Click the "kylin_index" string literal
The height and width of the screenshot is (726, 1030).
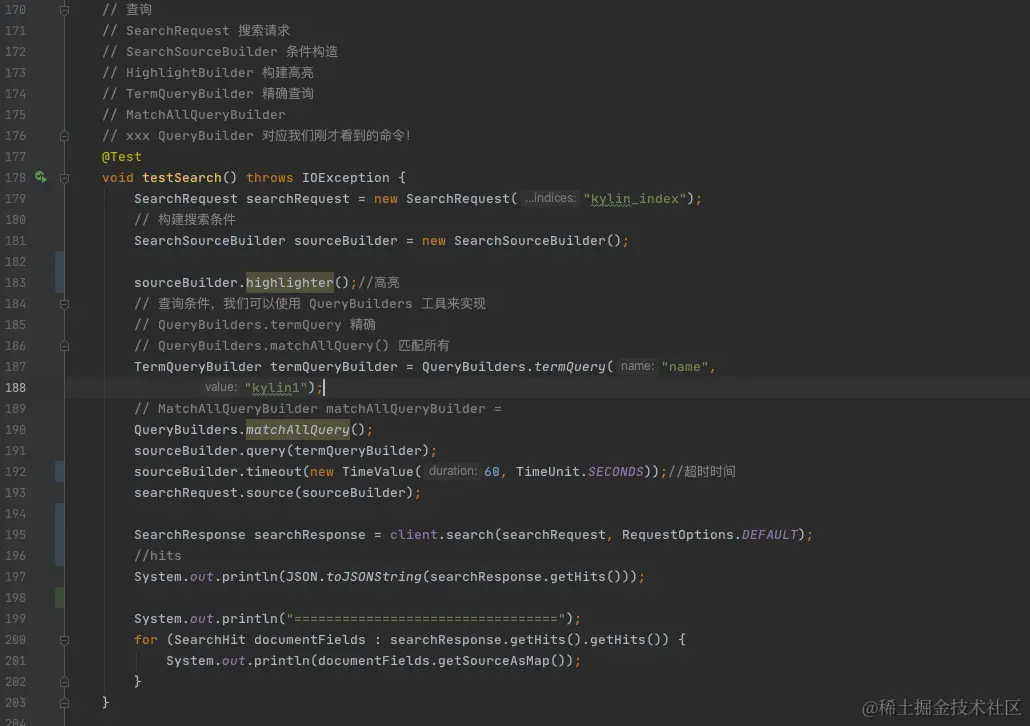[635, 198]
